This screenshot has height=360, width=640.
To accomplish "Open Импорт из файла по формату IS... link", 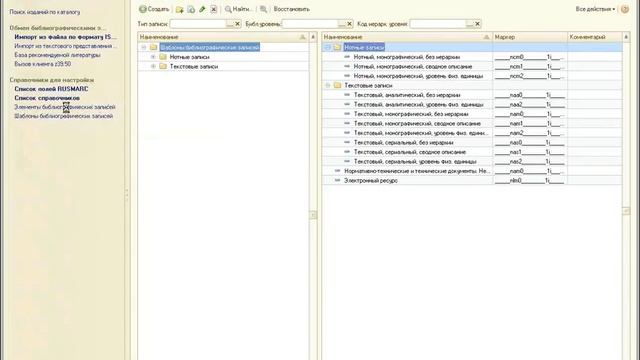I will pos(65,37).
